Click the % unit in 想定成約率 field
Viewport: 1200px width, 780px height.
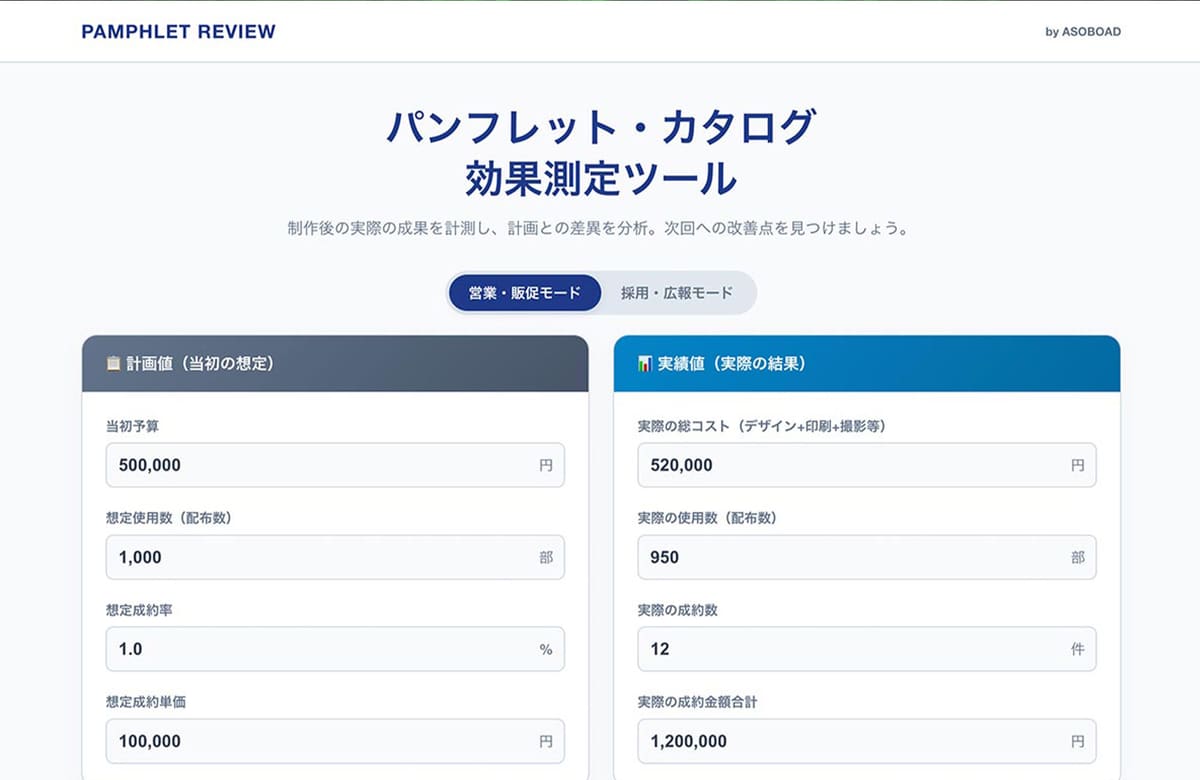[546, 649]
